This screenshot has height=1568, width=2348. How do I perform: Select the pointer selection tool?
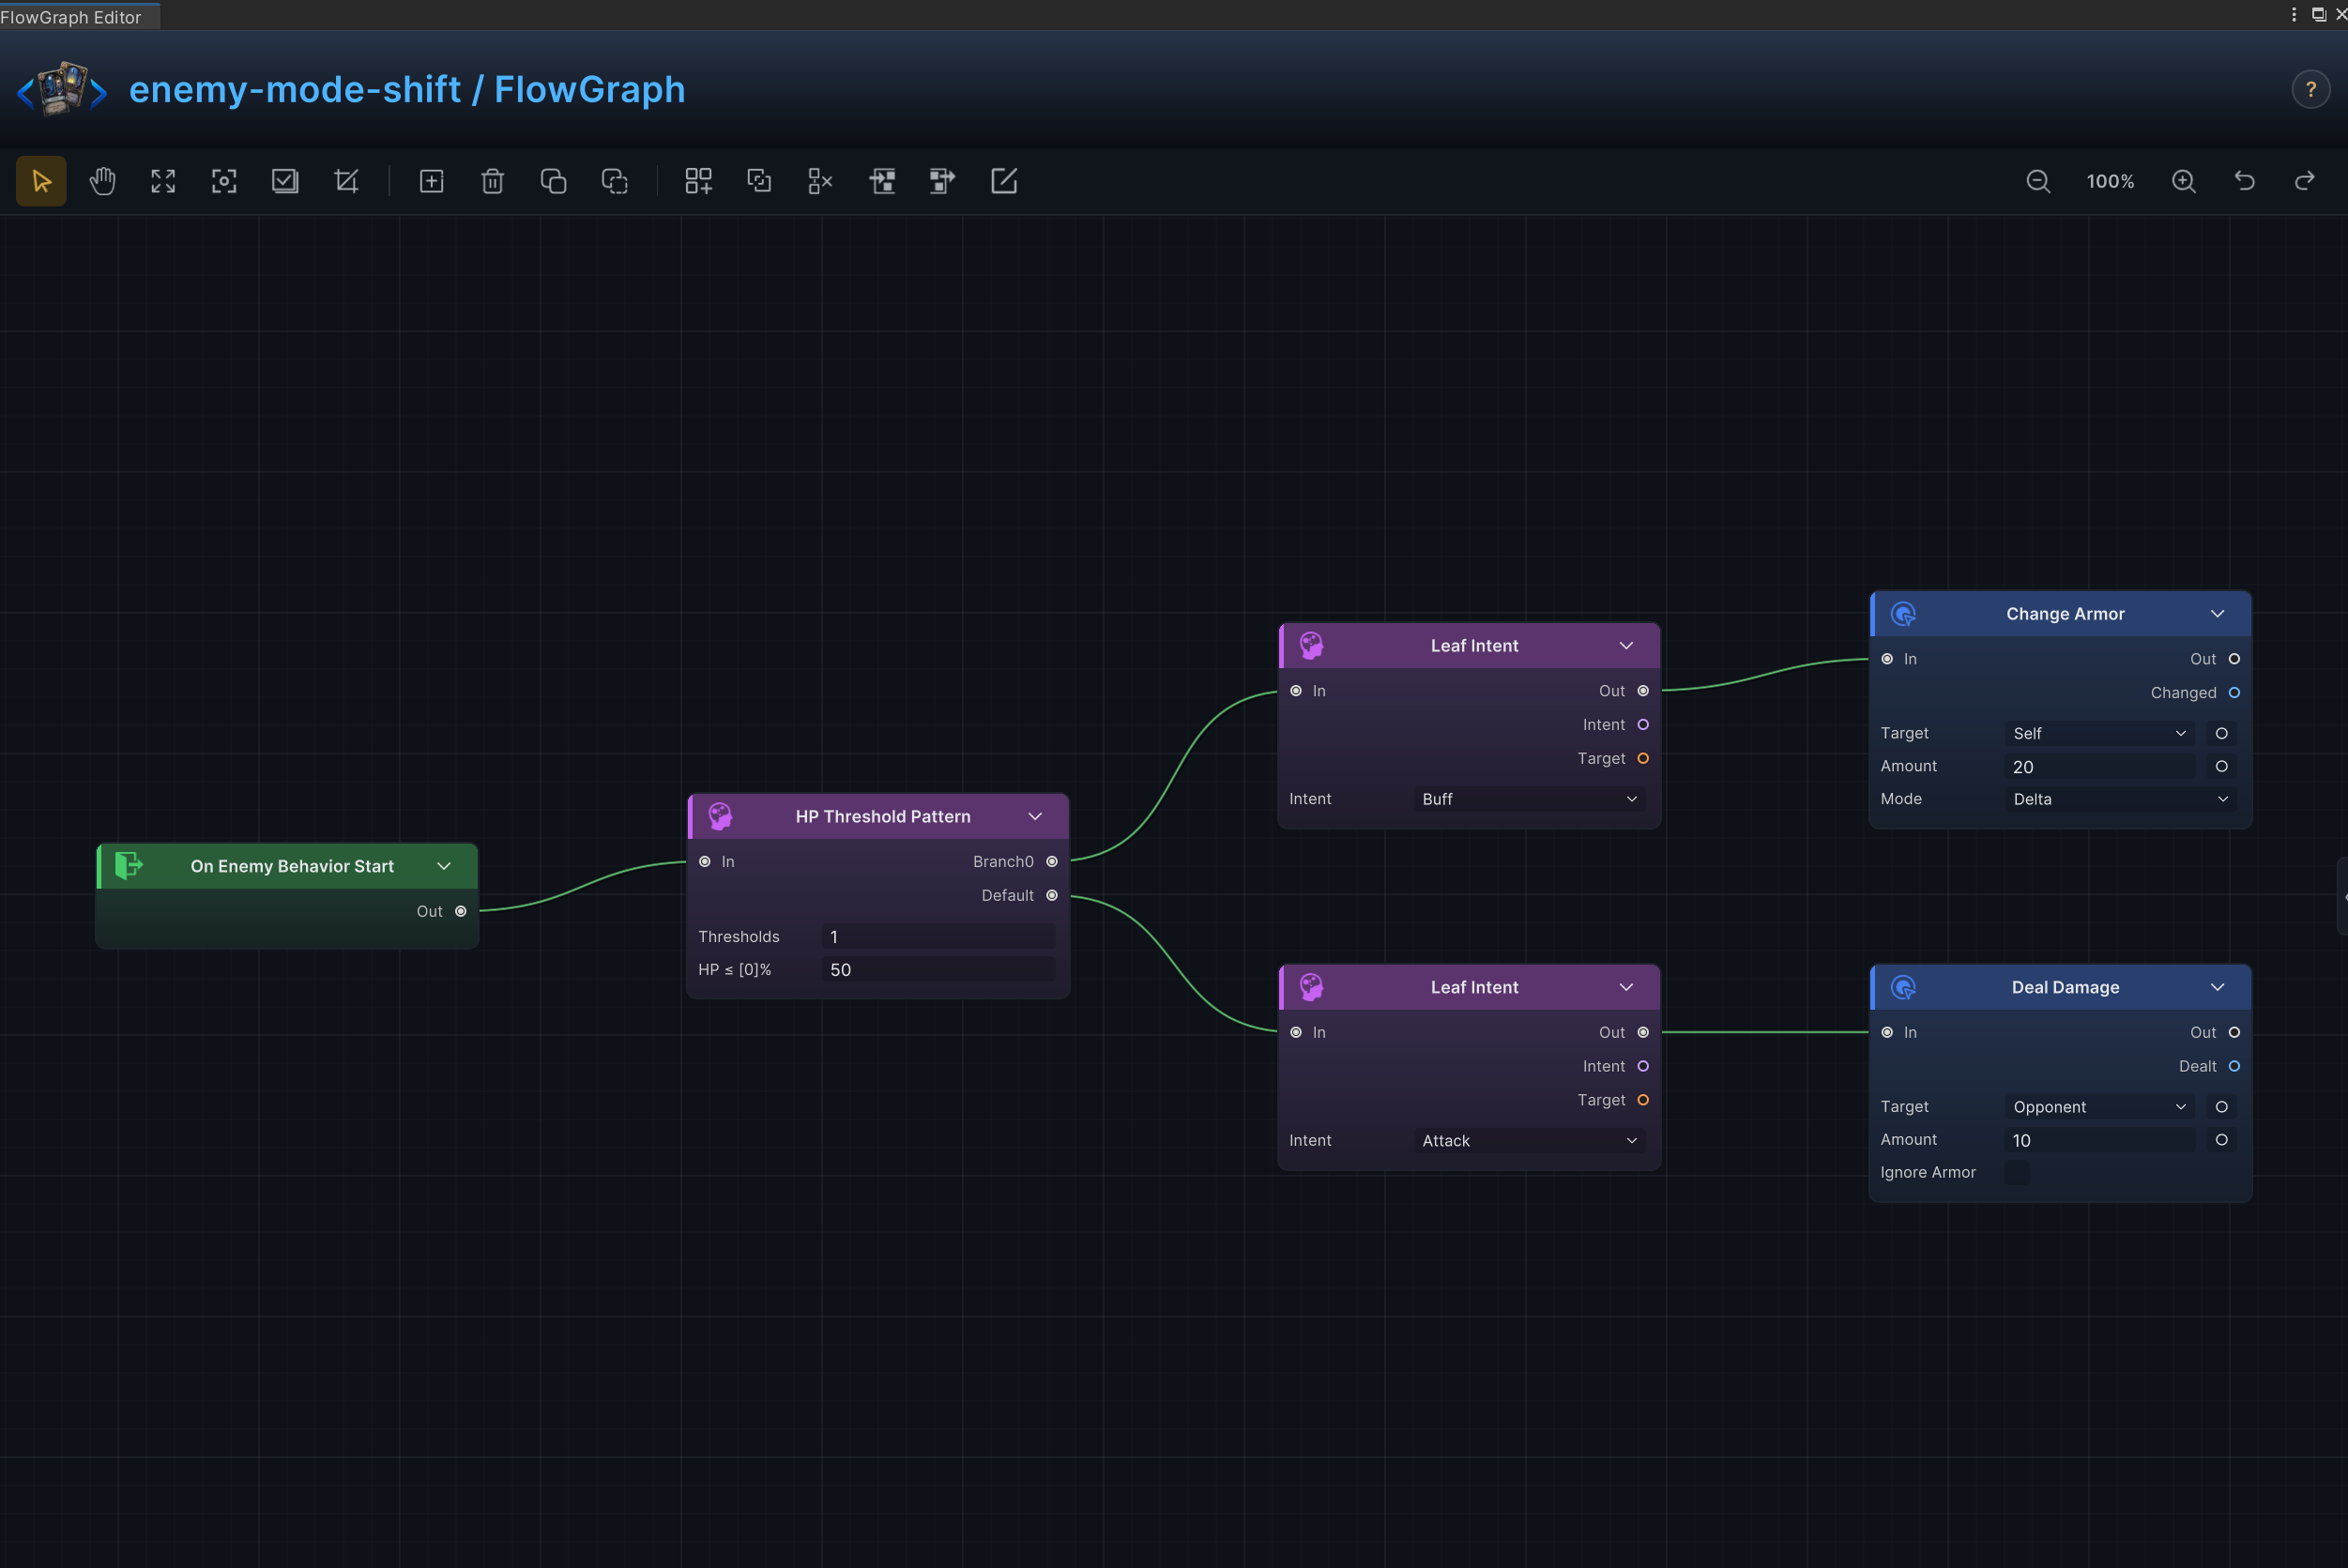(41, 181)
